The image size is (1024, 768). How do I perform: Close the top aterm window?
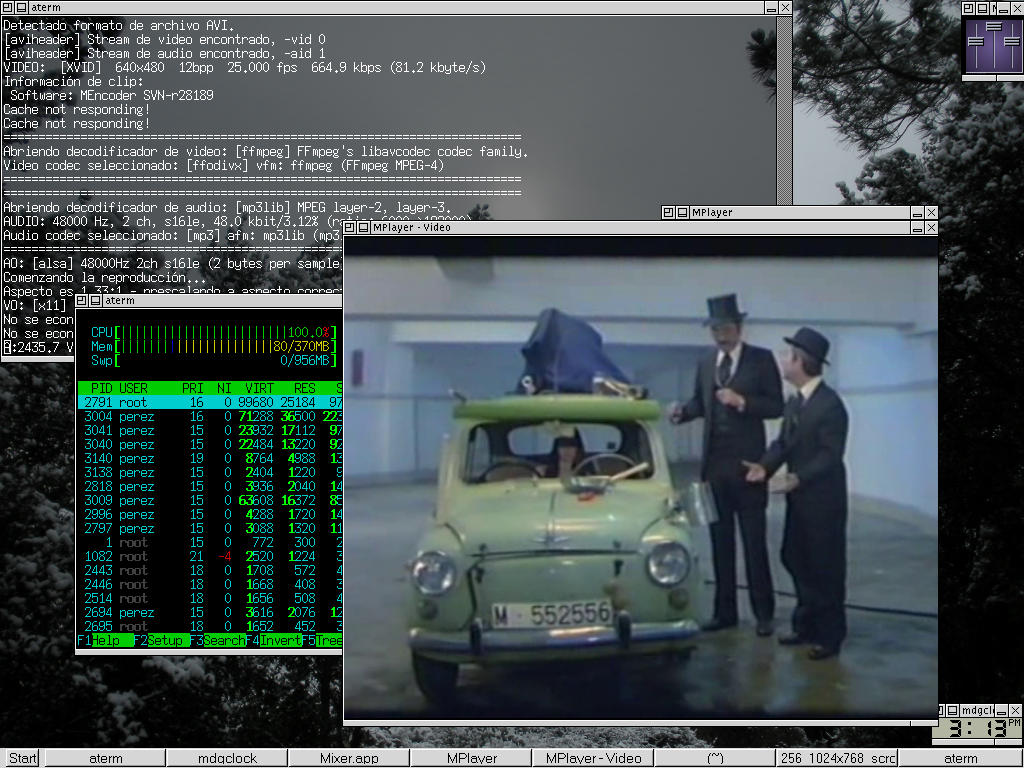click(786, 8)
